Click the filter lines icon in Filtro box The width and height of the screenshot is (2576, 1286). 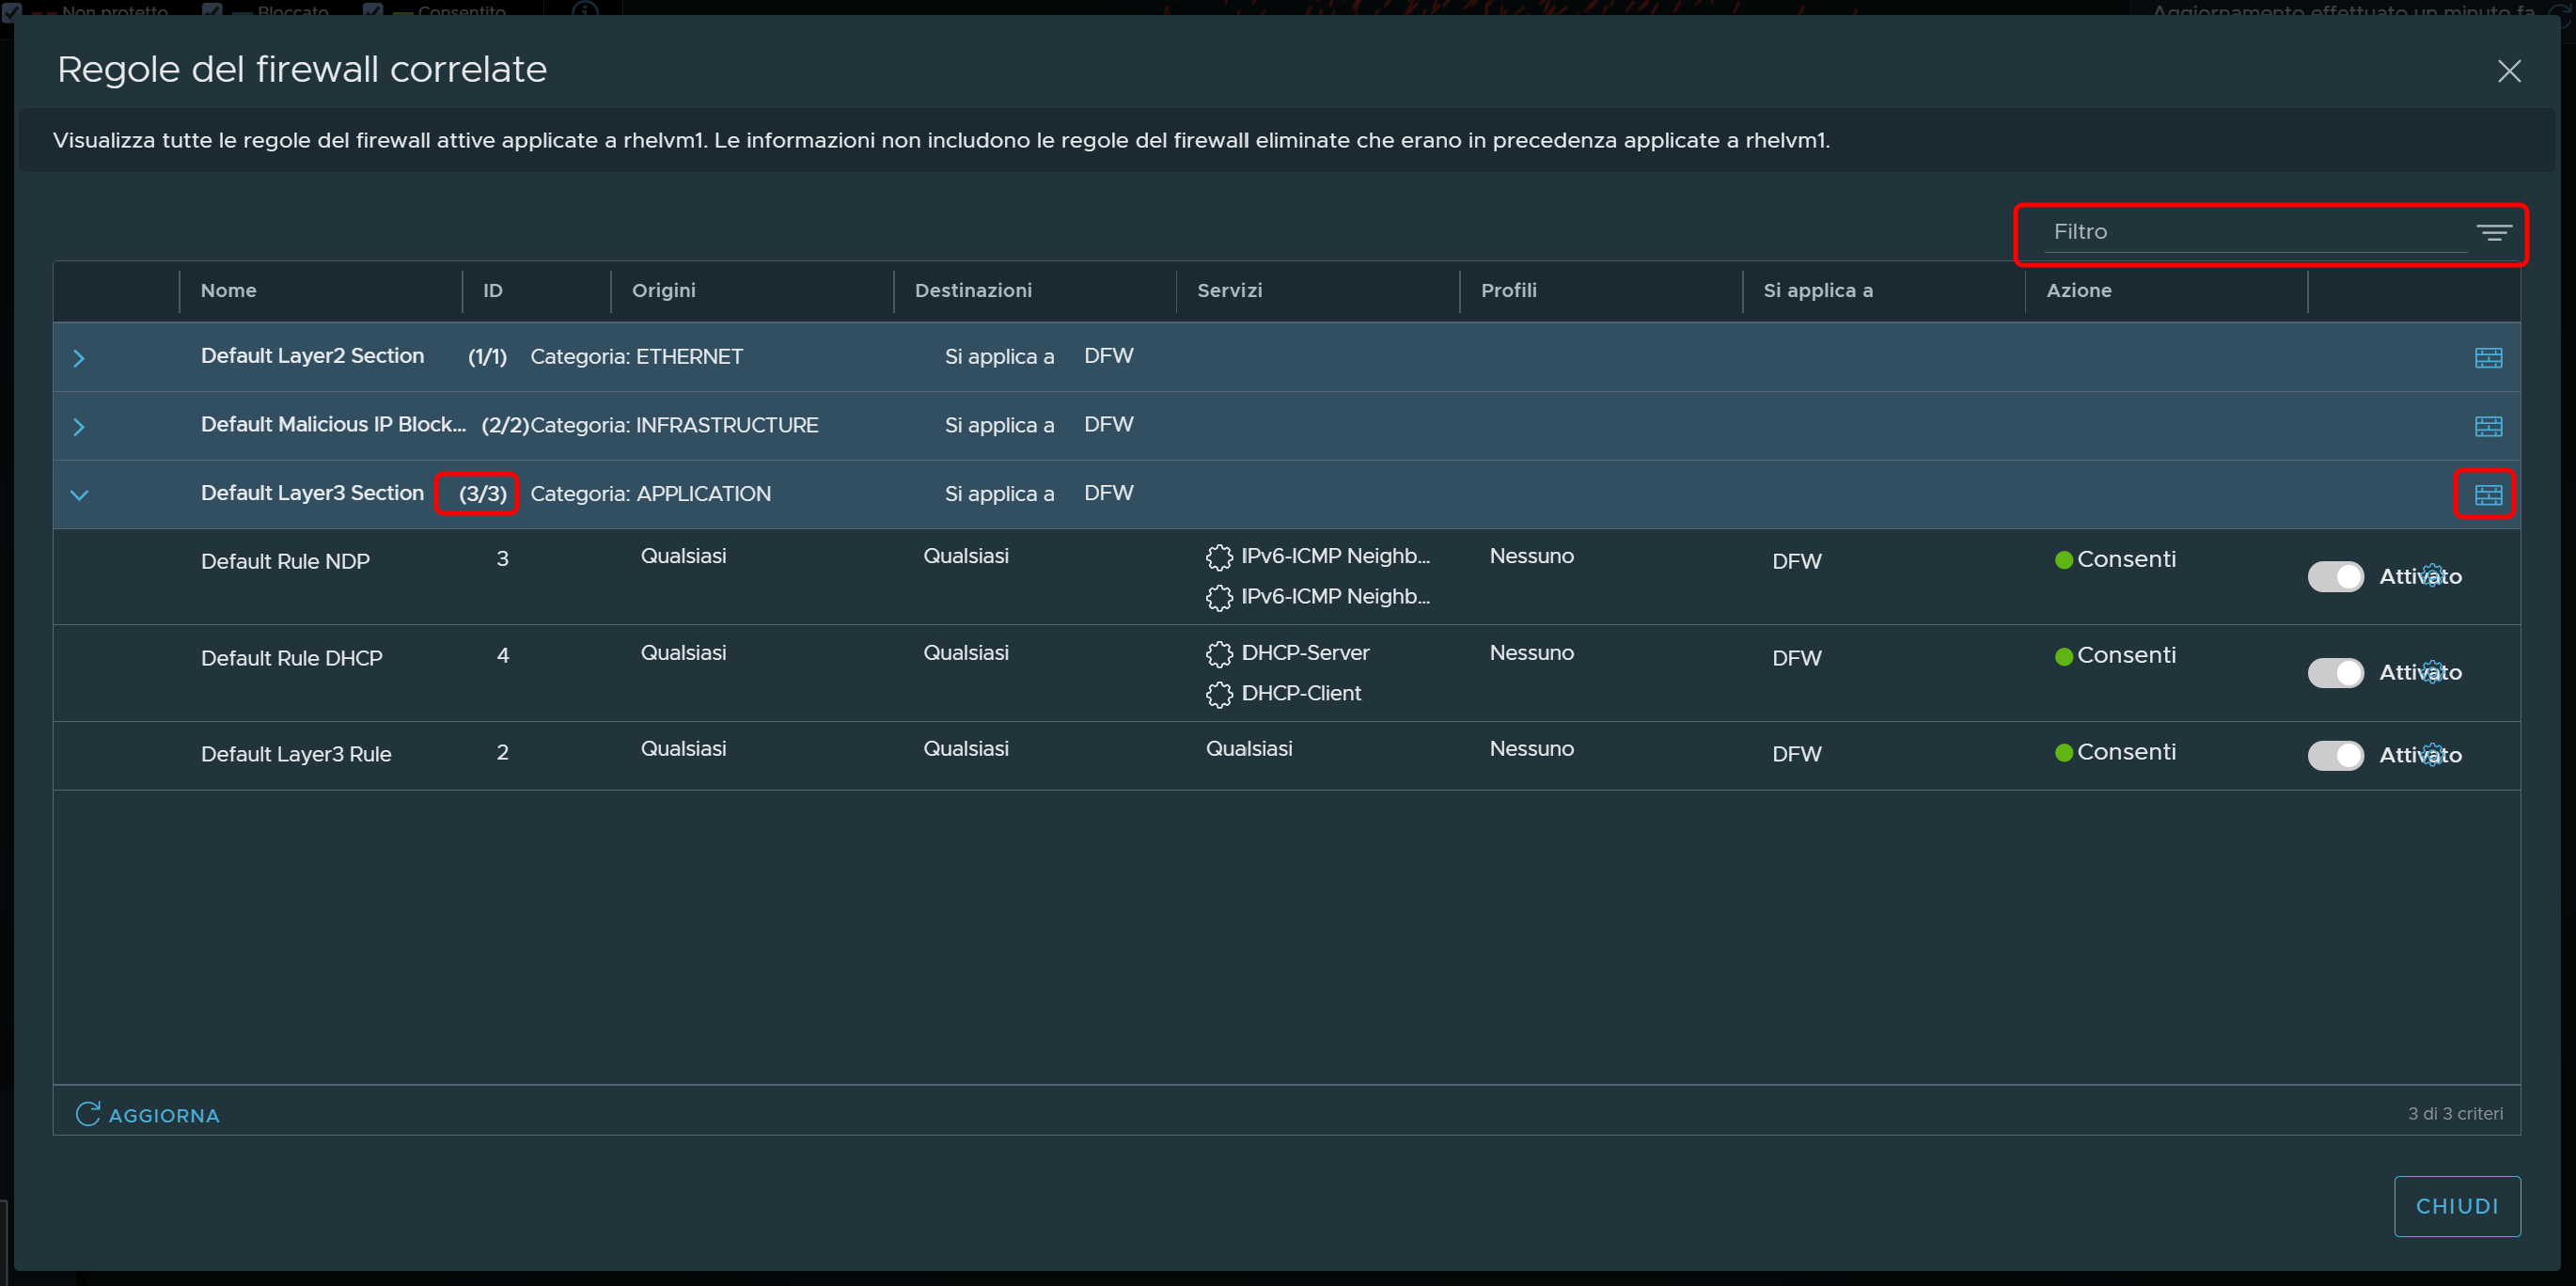click(x=2494, y=232)
